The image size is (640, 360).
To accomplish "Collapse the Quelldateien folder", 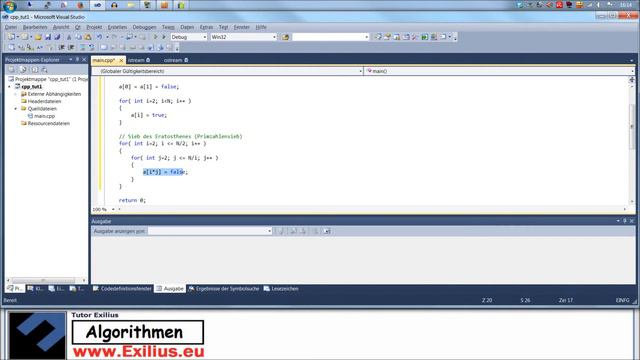I will (16, 109).
